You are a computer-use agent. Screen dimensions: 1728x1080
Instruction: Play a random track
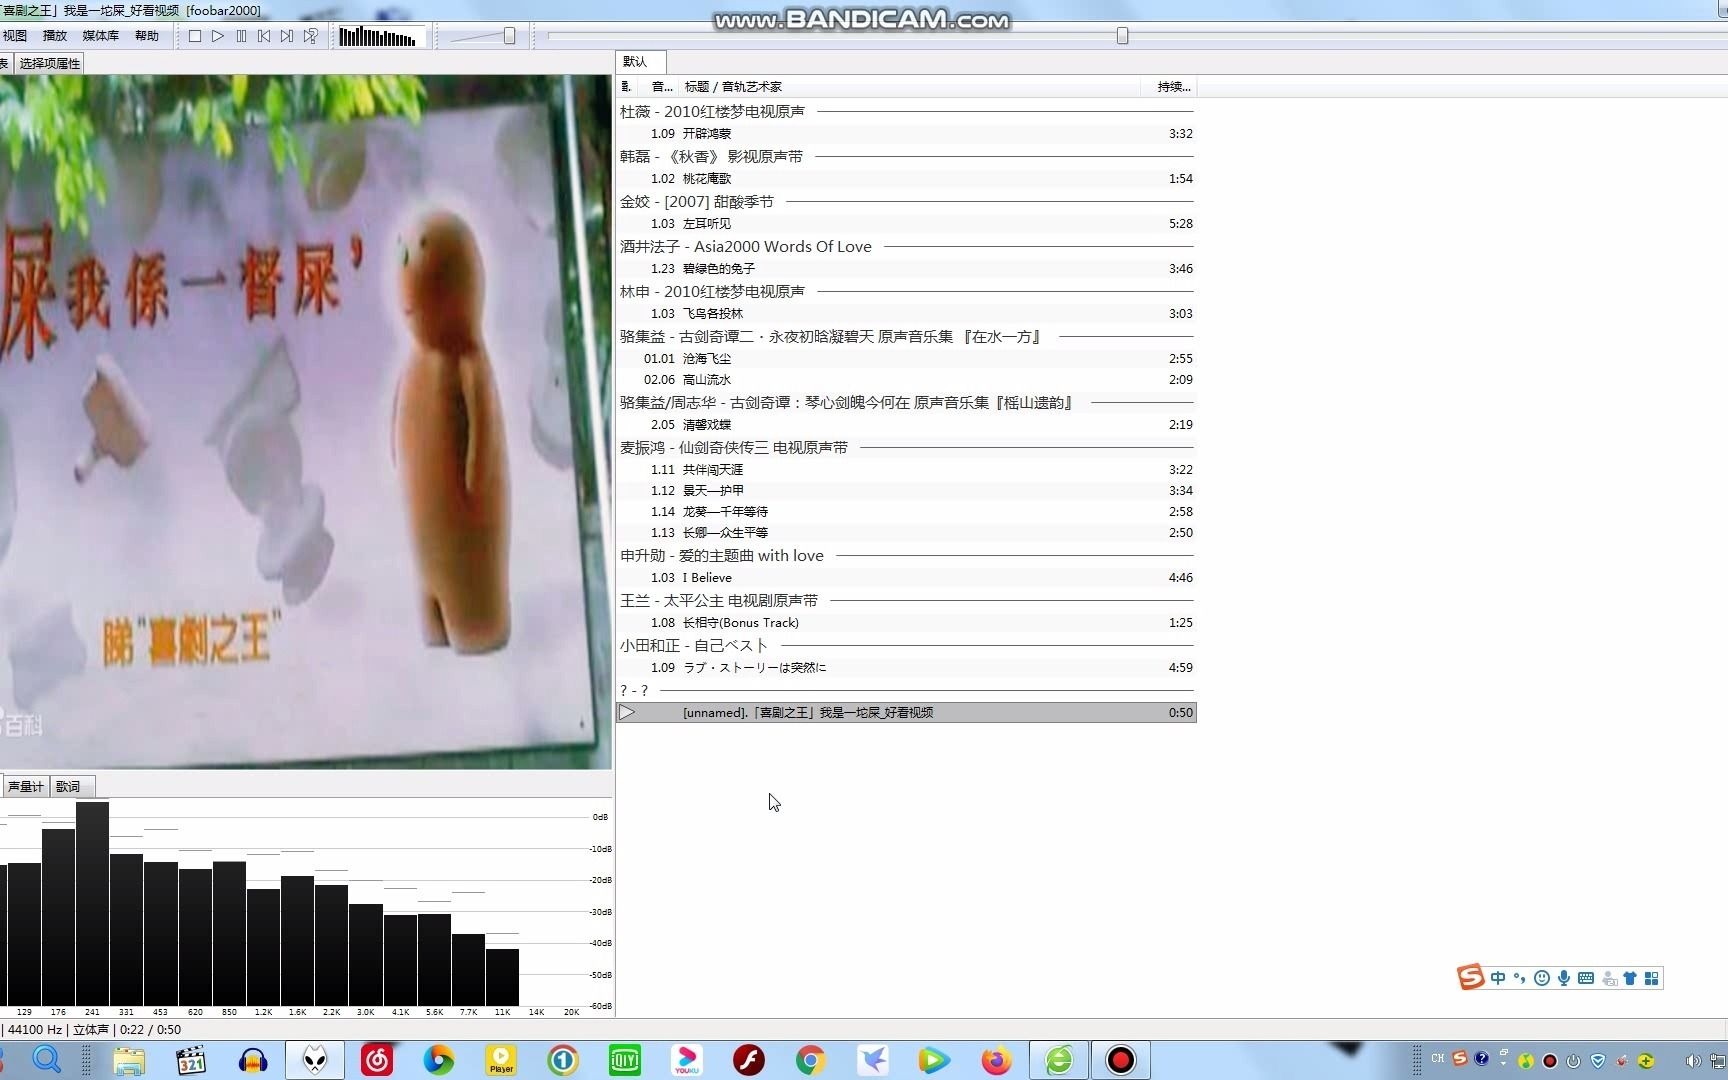(x=311, y=36)
